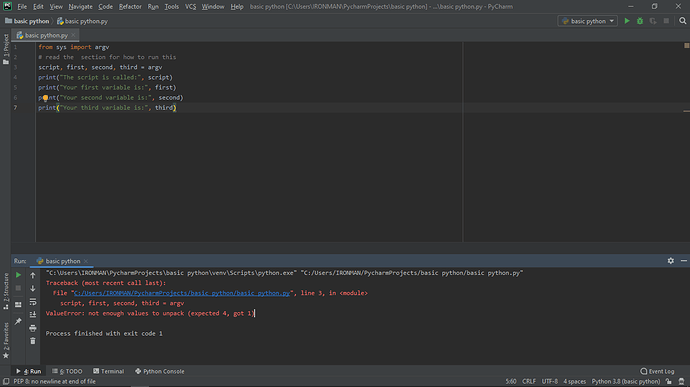The image size is (690, 387).
Task: Click the PEP 8 warning in status bar
Action: click(55, 381)
